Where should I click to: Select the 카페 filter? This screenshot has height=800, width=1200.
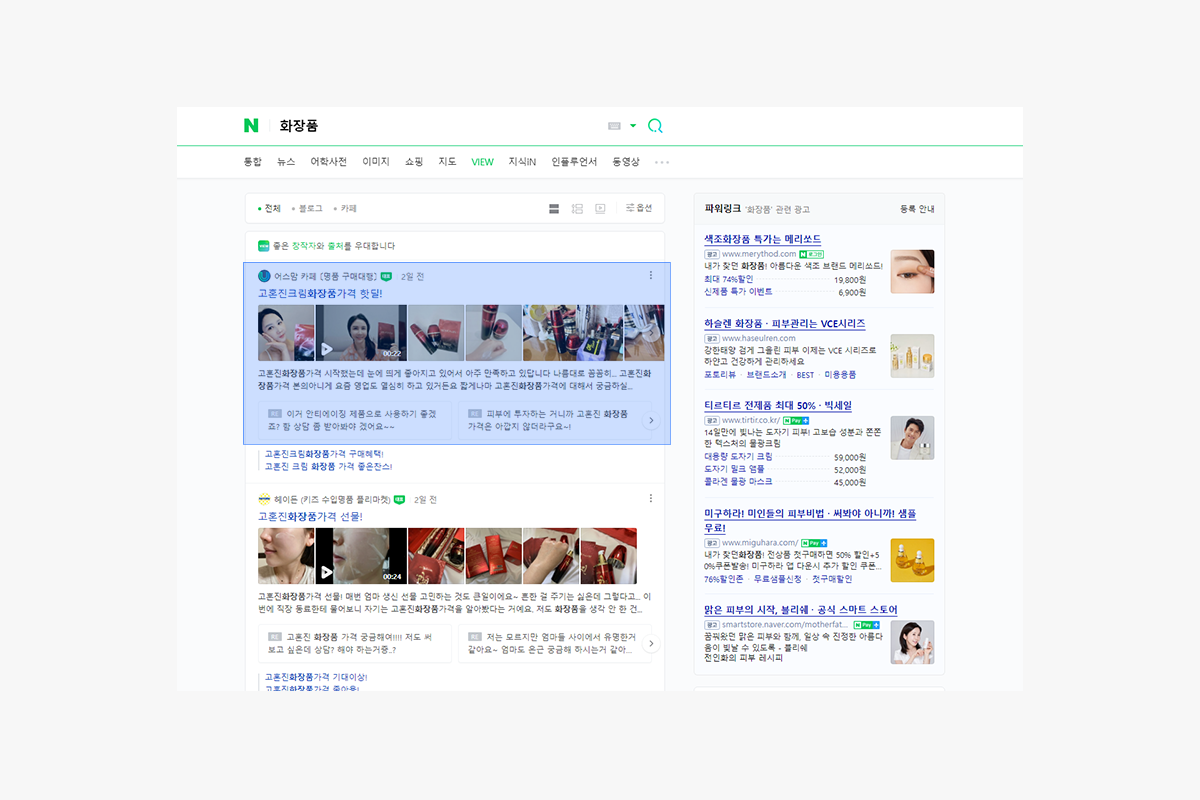(345, 209)
